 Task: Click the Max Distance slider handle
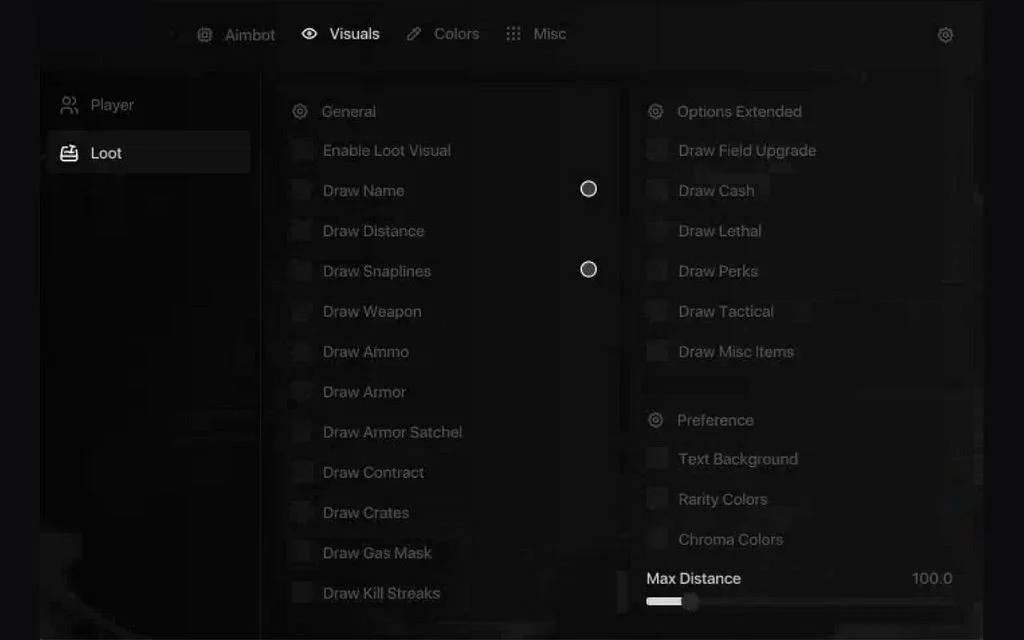pyautogui.click(x=691, y=601)
